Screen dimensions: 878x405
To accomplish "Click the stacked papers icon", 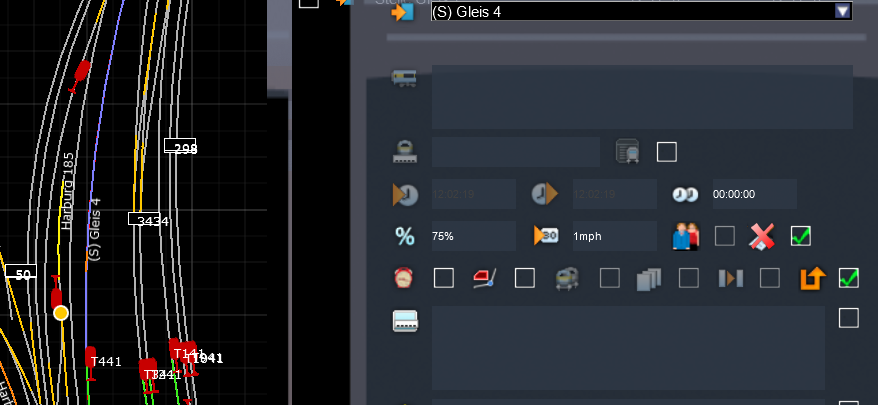I will (x=649, y=279).
